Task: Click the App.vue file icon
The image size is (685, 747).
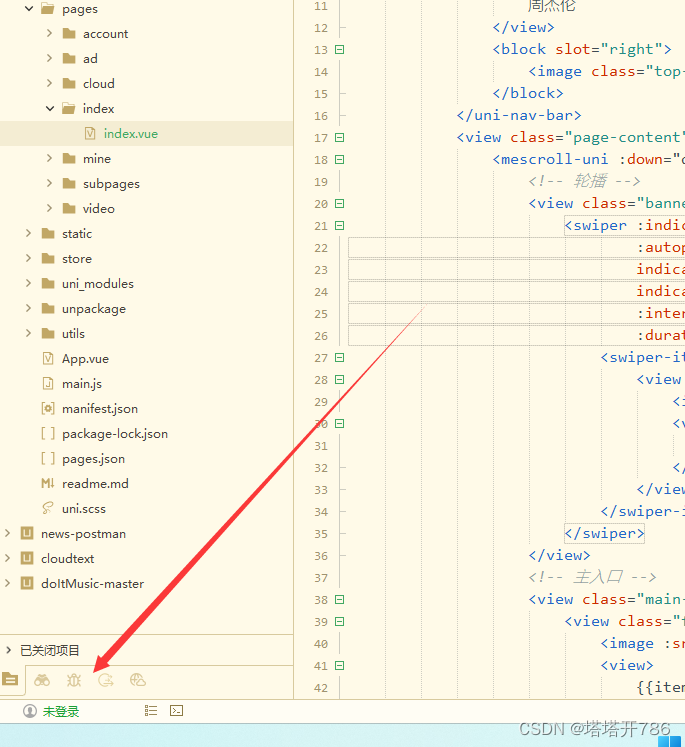Action: [x=48, y=358]
